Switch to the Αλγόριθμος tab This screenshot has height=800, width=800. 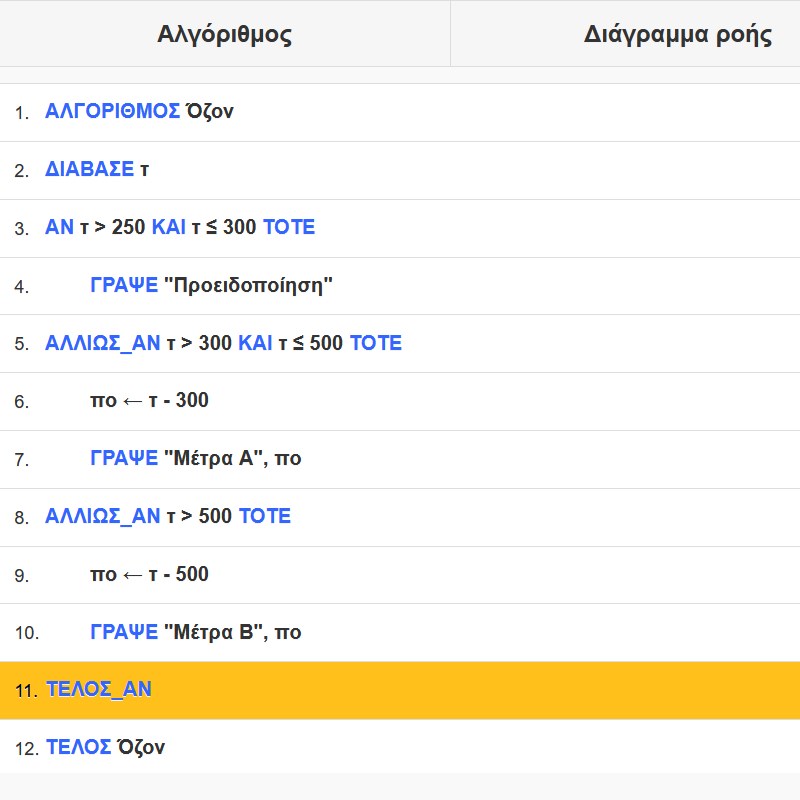(x=225, y=34)
